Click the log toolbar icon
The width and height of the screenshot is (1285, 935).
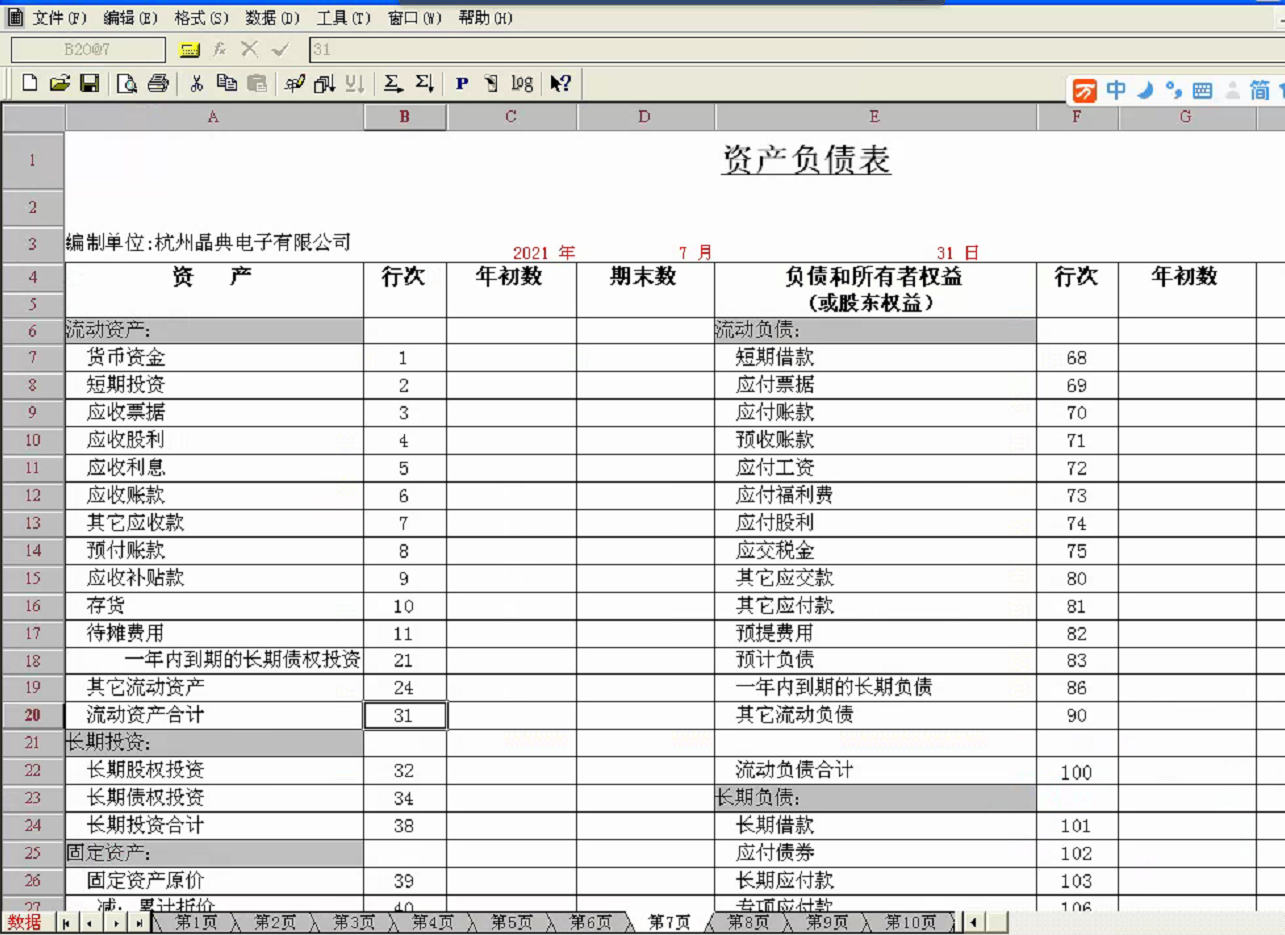(522, 84)
